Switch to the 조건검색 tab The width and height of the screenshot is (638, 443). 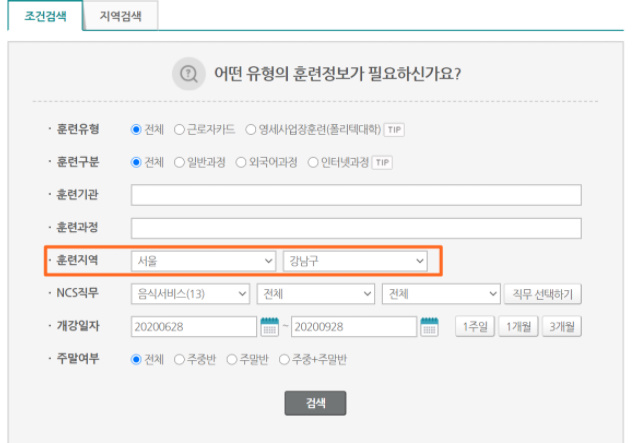pyautogui.click(x=45, y=16)
